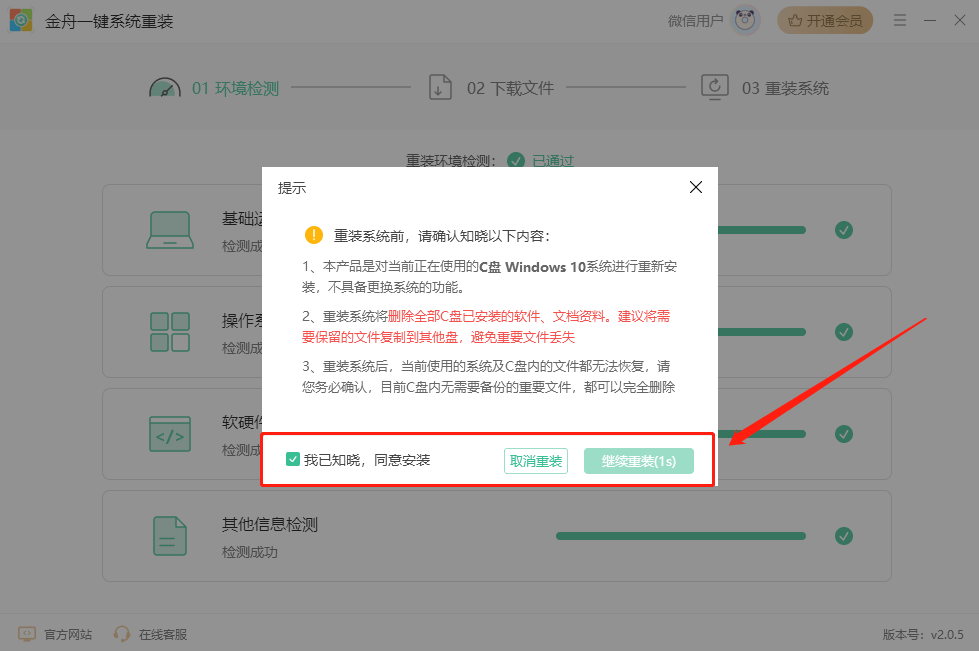Click the 继续重装(1s) button
The width and height of the screenshot is (979, 651).
point(639,461)
